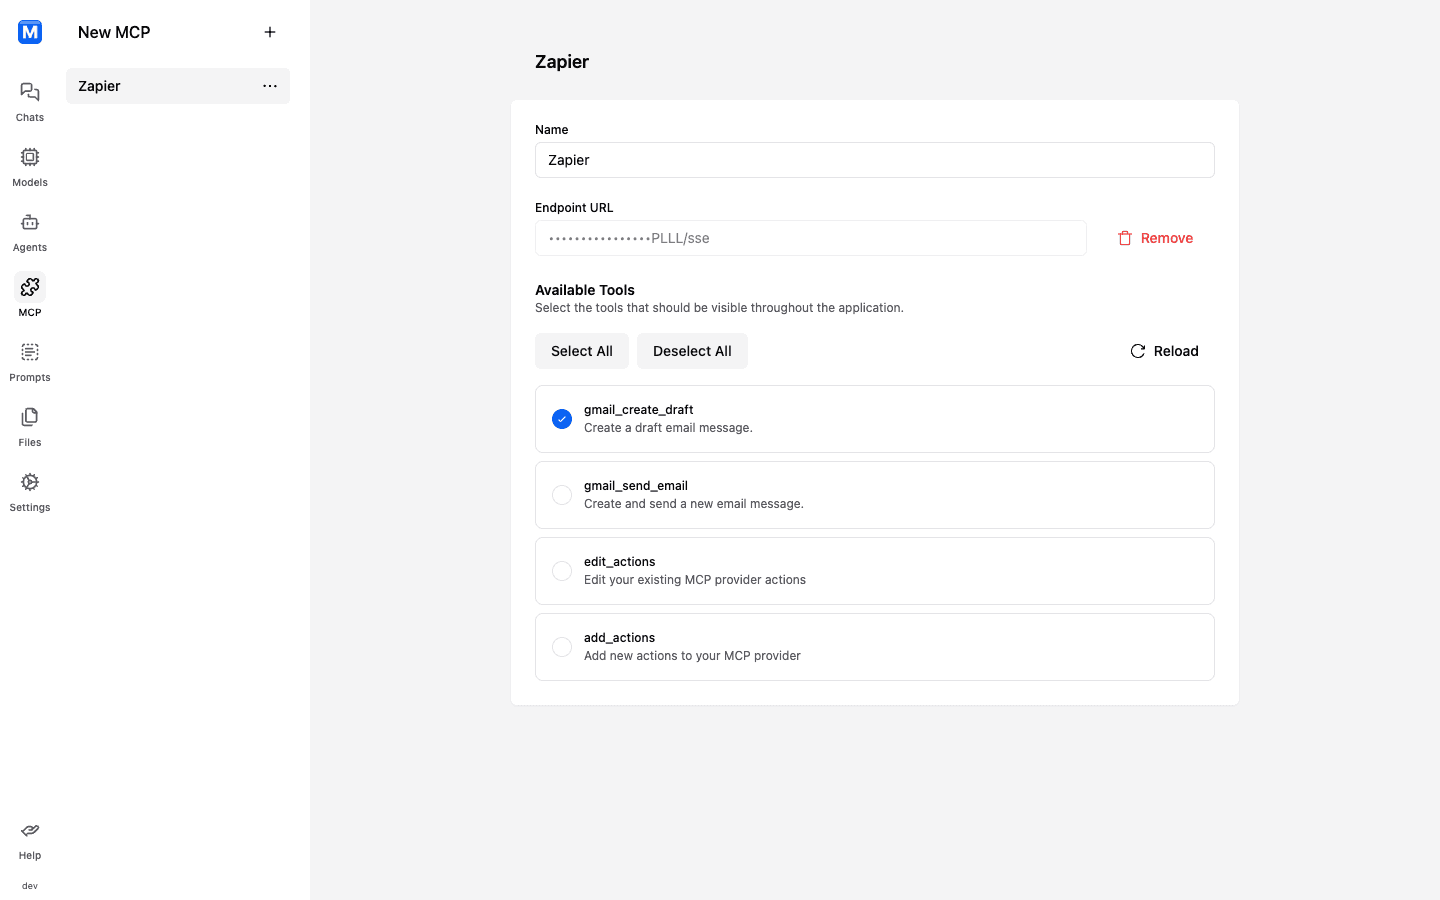Click the Select All button

tap(582, 351)
